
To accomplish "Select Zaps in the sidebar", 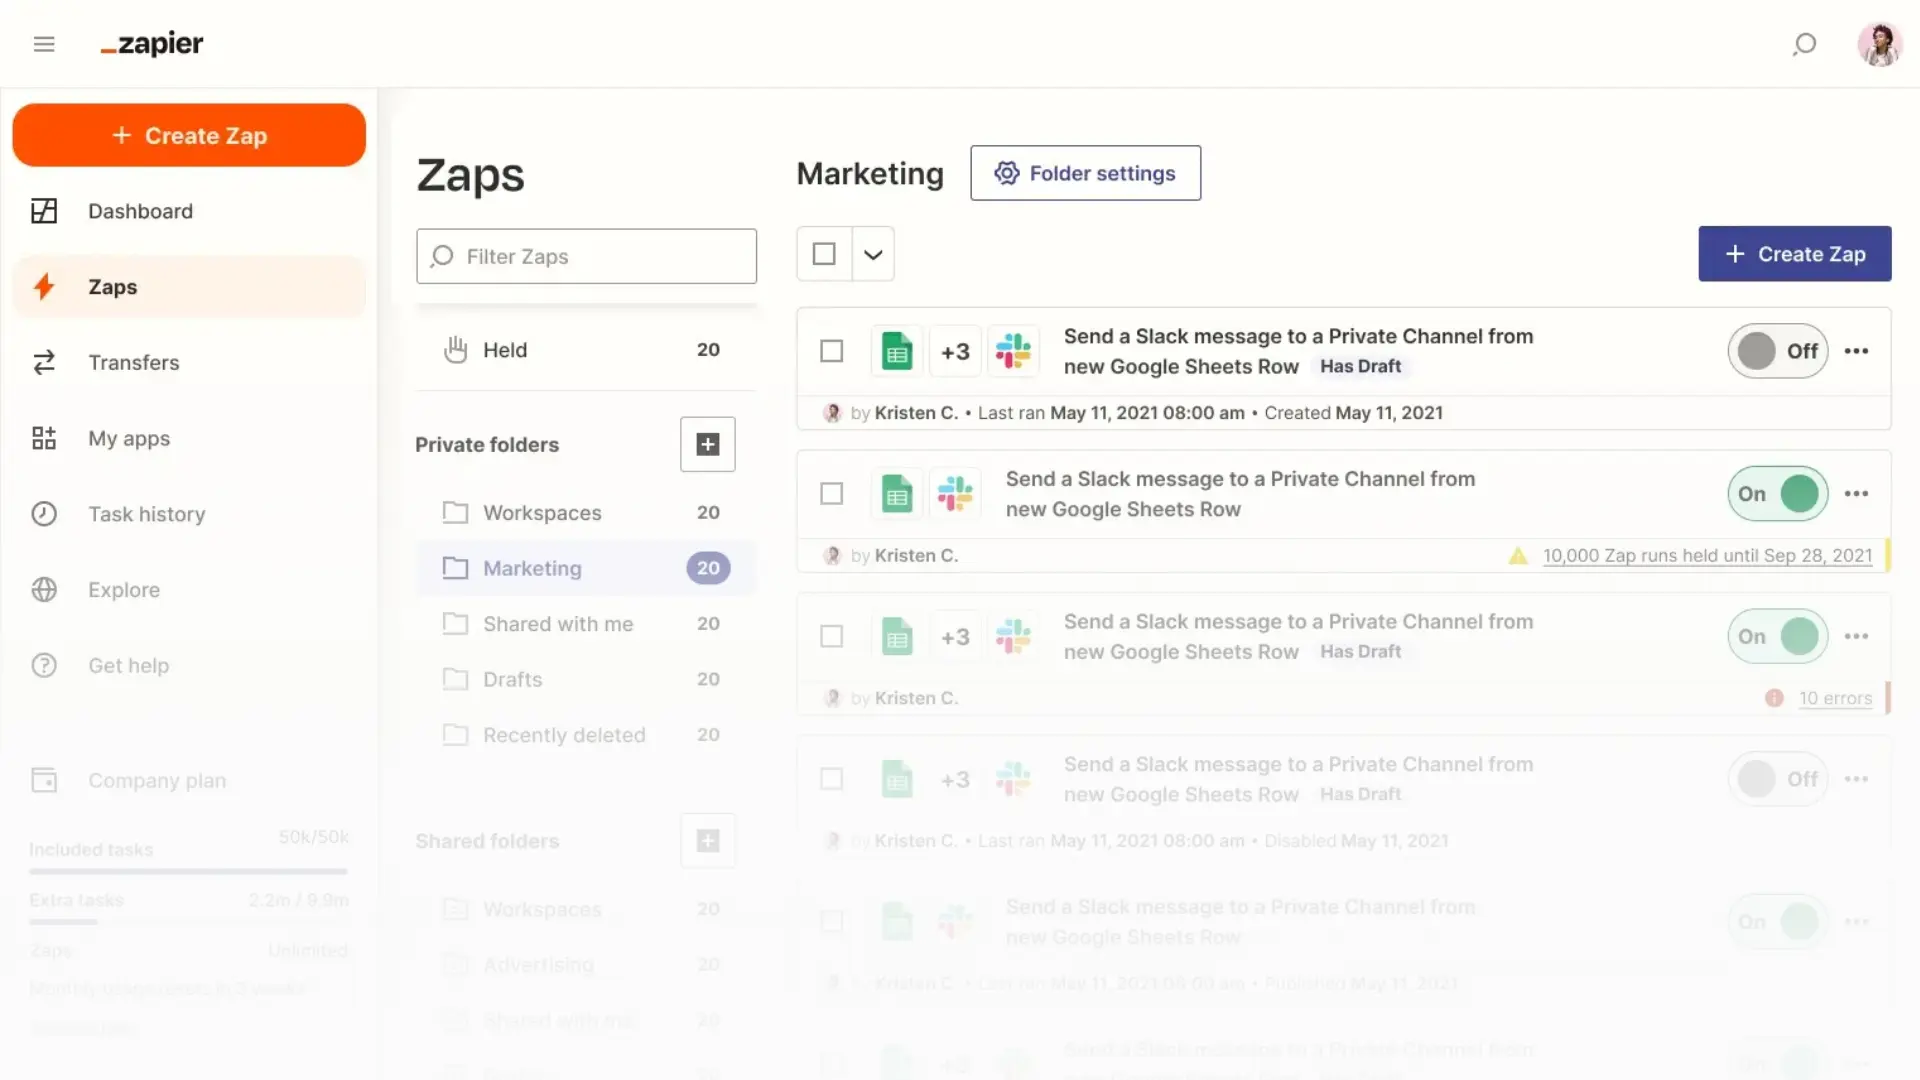I will pos(189,287).
